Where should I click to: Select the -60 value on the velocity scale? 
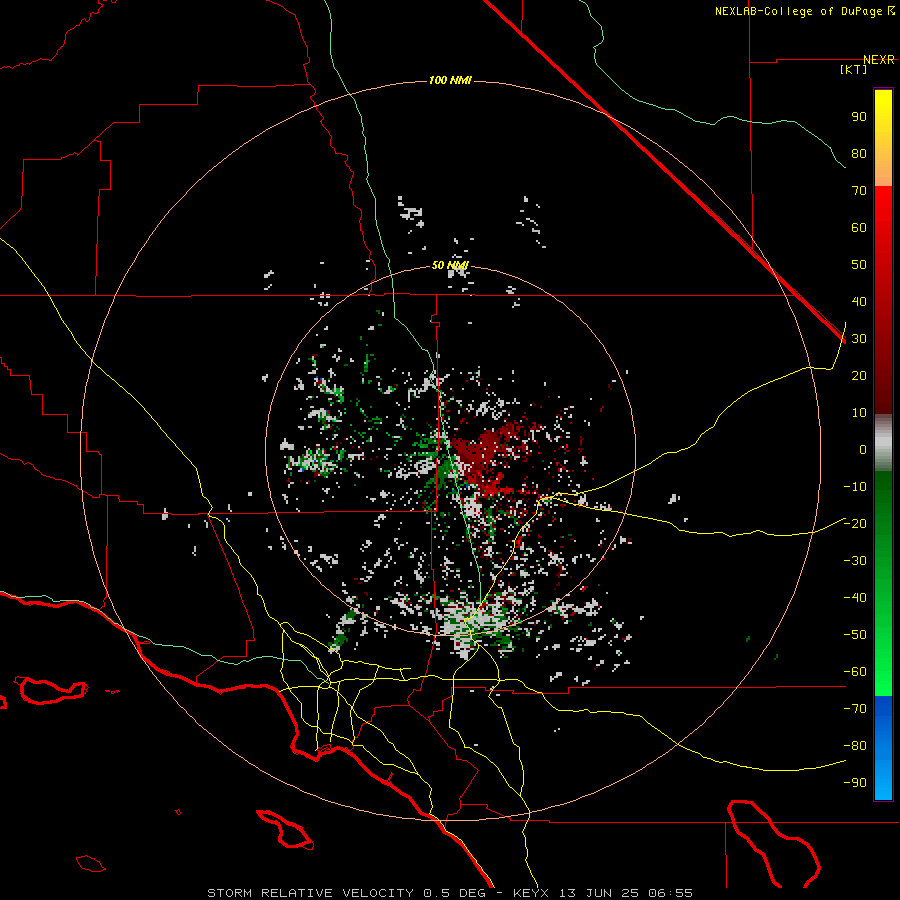[x=855, y=672]
